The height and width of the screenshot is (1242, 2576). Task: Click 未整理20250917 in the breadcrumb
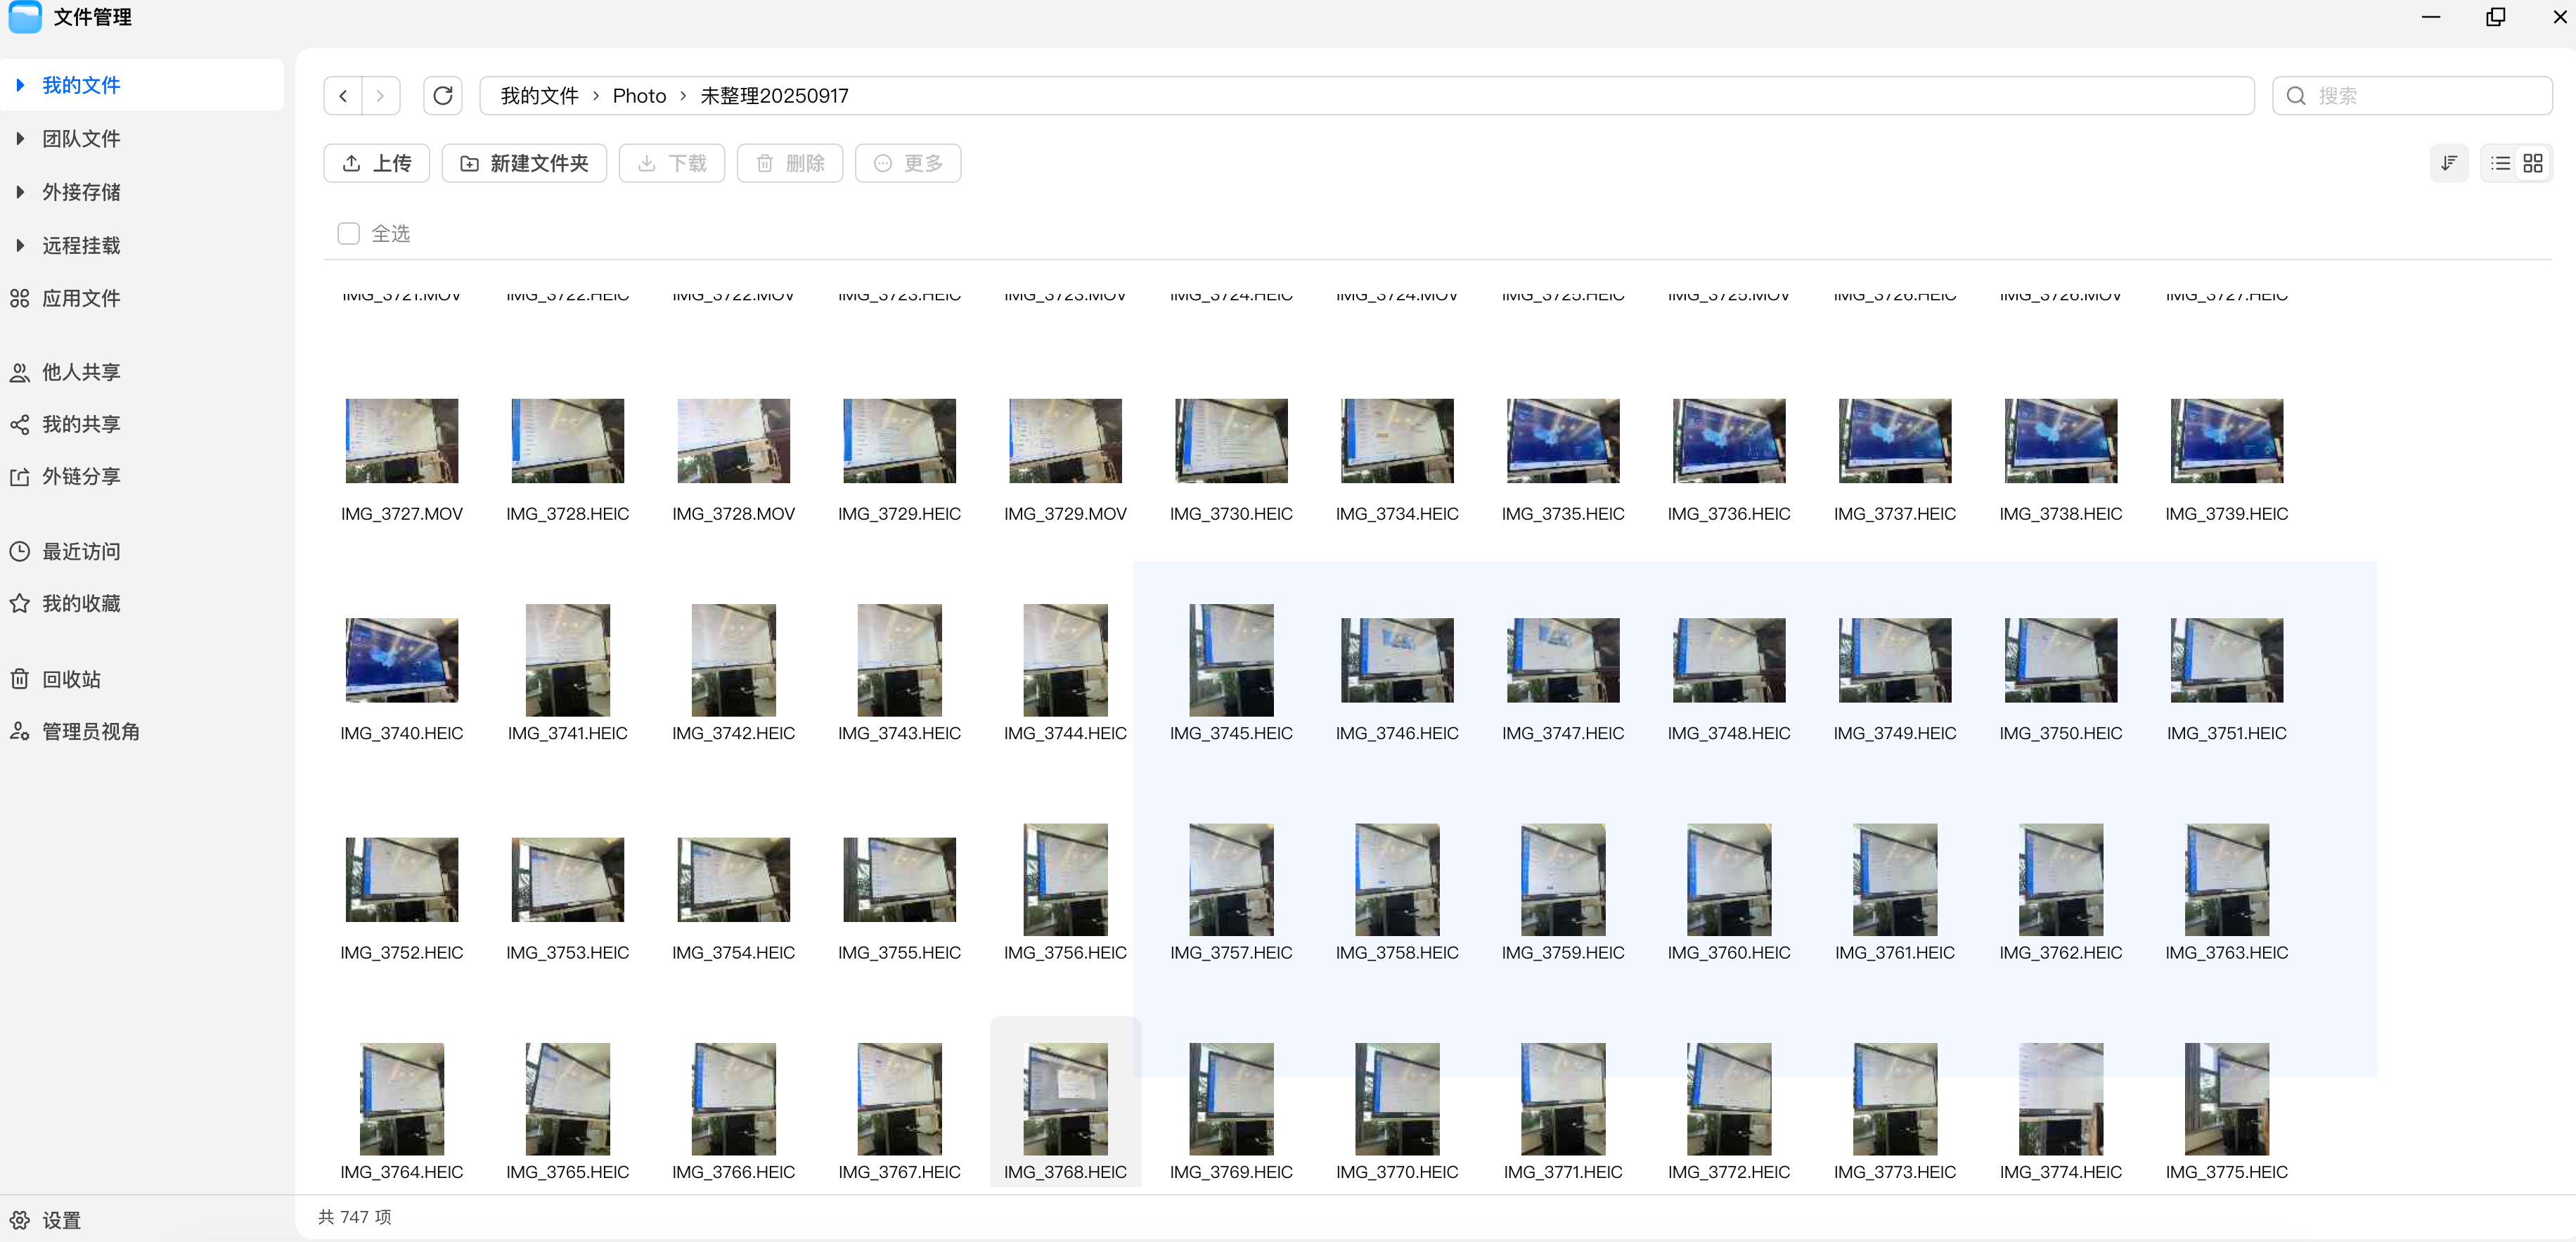pos(774,96)
